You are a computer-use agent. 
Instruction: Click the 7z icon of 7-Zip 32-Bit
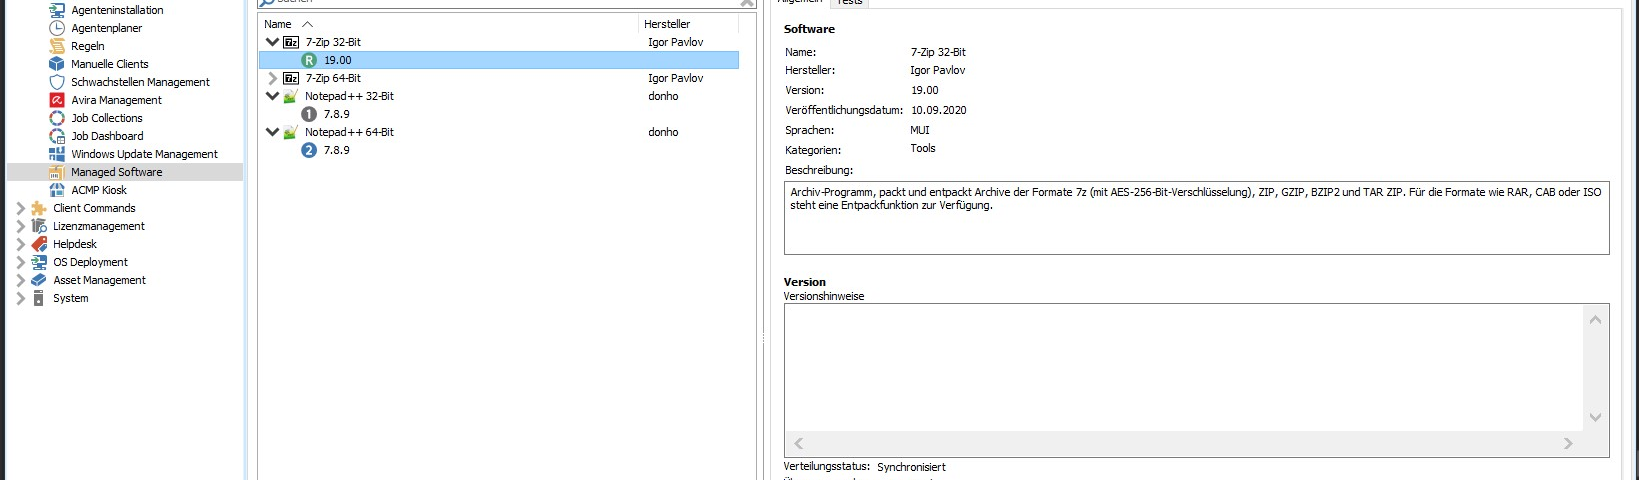291,42
